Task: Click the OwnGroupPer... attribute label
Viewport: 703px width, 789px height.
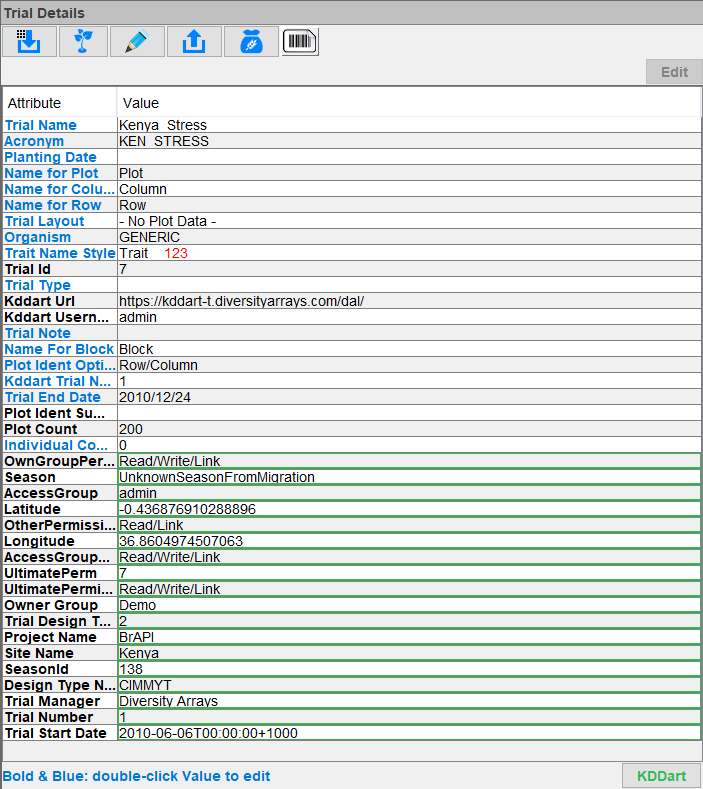Action: pos(60,461)
